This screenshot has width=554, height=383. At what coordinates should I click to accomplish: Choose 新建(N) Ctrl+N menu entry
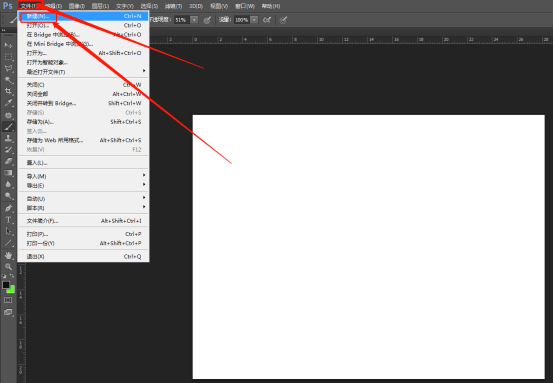[83, 16]
